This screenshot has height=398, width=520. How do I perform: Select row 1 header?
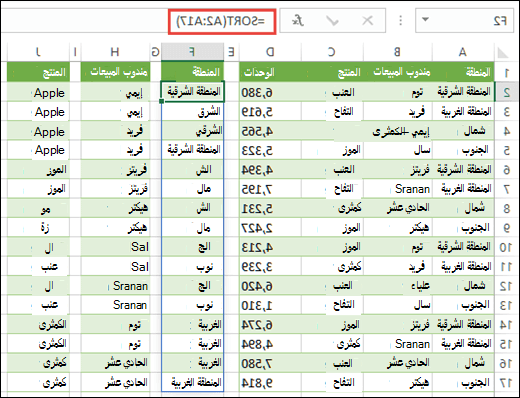pyautogui.click(x=506, y=72)
